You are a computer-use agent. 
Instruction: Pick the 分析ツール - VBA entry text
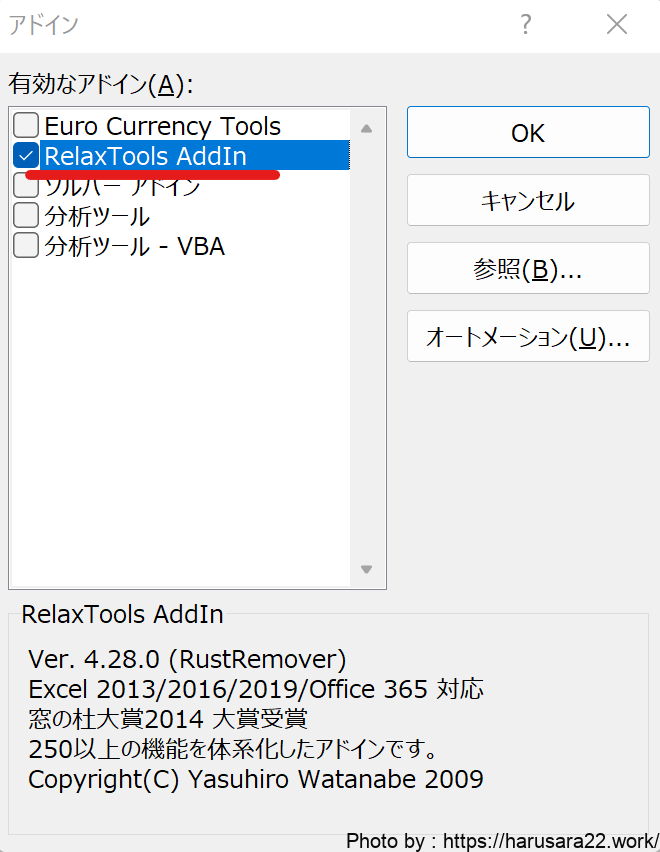tap(134, 245)
